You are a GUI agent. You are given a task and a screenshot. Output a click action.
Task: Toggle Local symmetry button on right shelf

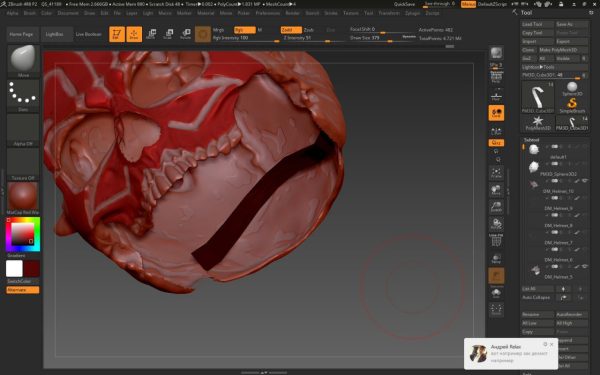[x=496, y=113]
